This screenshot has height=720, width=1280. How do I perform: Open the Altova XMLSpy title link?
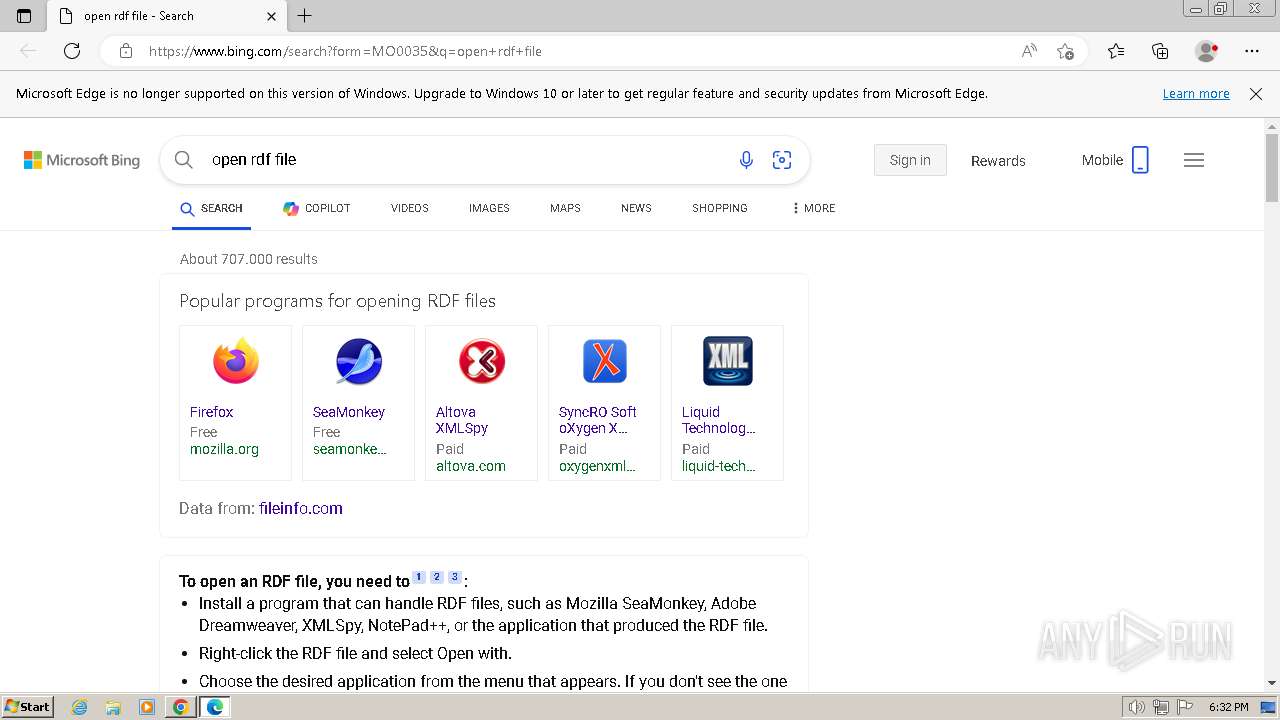coord(462,420)
